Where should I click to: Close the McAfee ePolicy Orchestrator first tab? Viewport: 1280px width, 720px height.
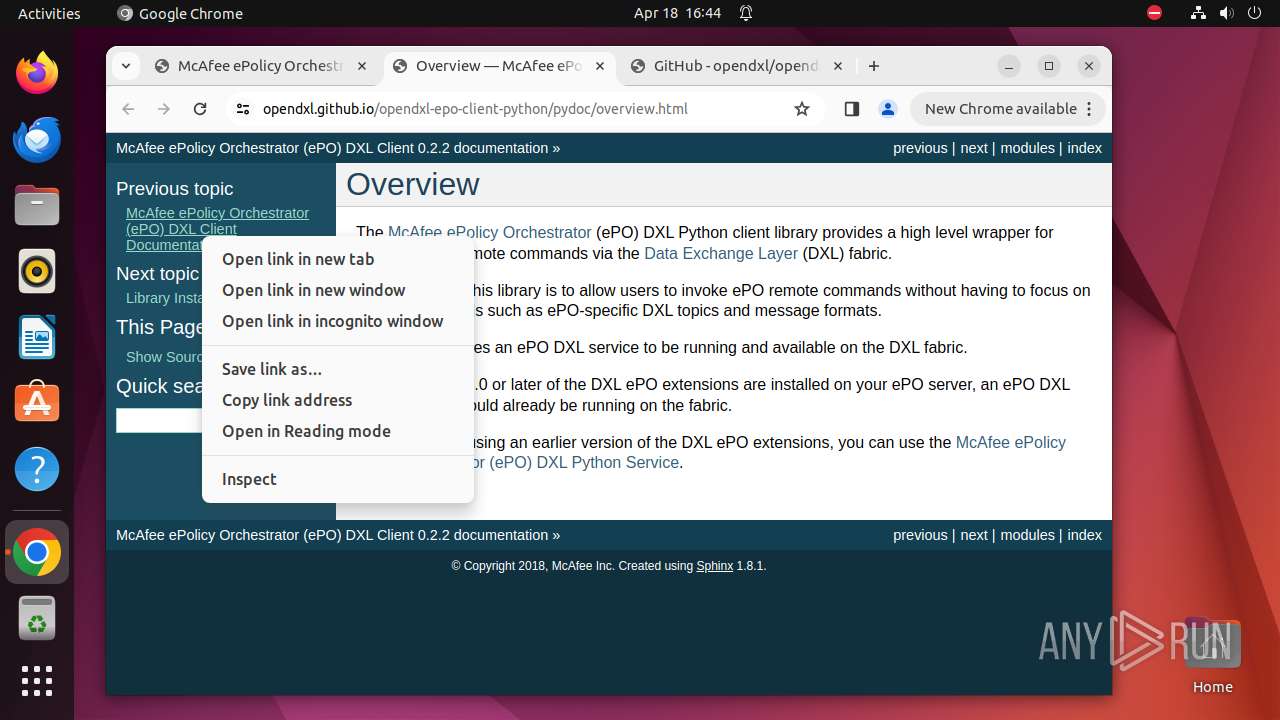pyautogui.click(x=362, y=66)
